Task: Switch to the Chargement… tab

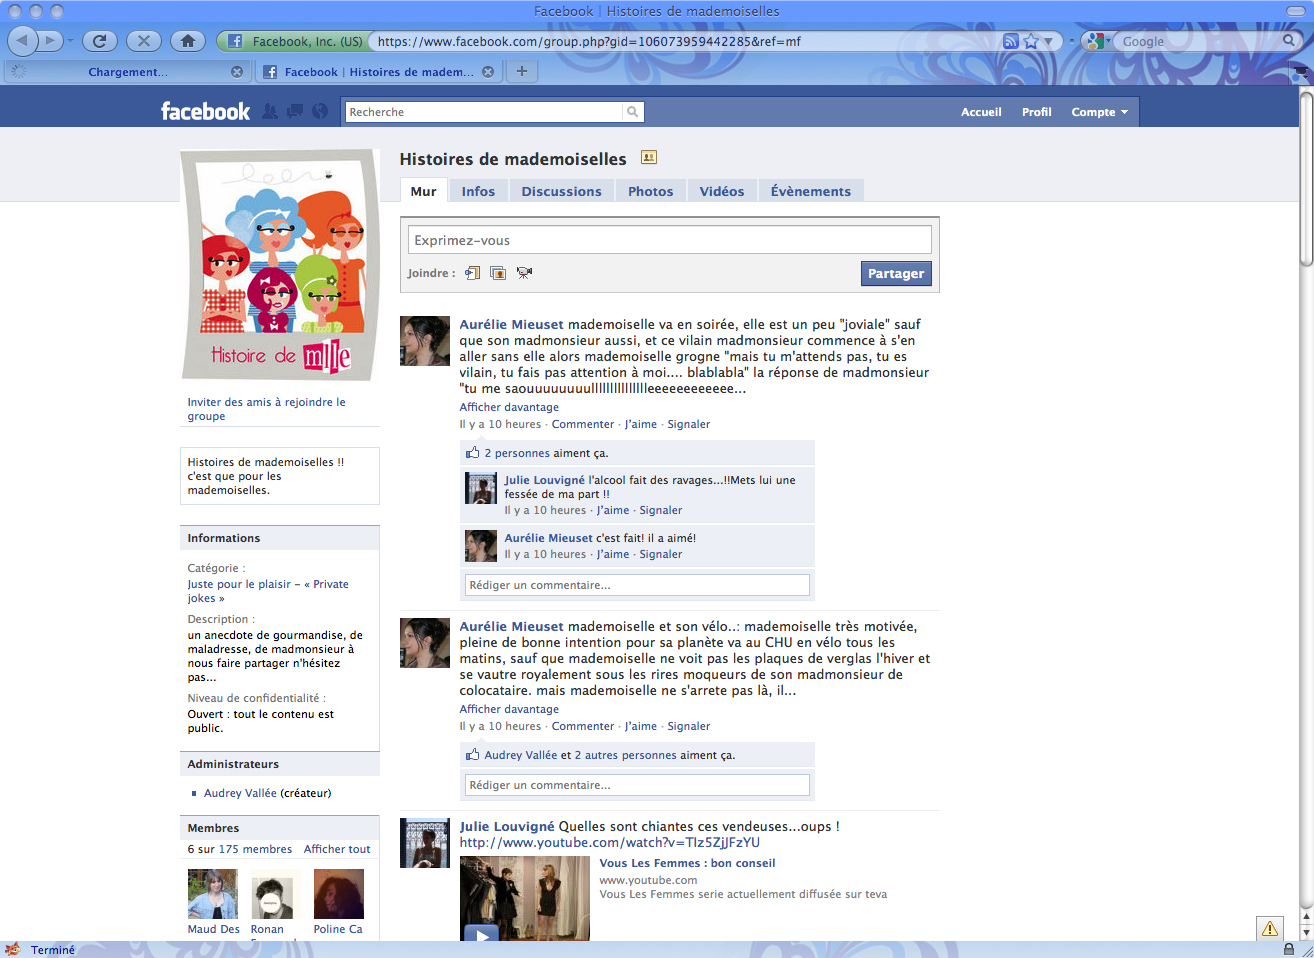Action: click(x=127, y=72)
